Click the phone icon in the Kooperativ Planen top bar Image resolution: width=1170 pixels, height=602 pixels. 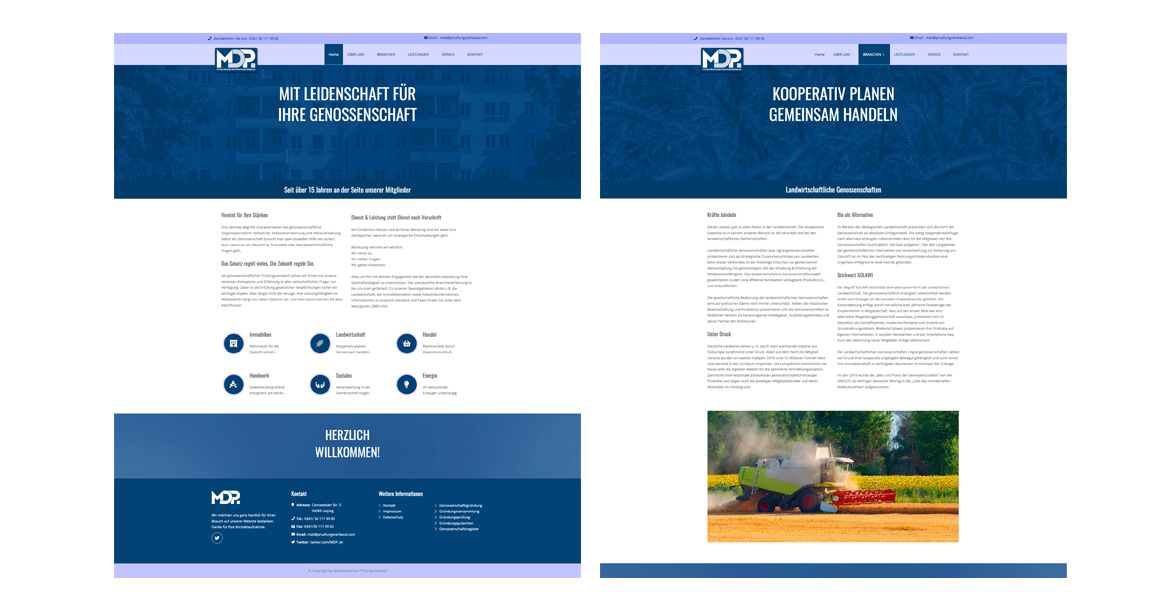[696, 39]
